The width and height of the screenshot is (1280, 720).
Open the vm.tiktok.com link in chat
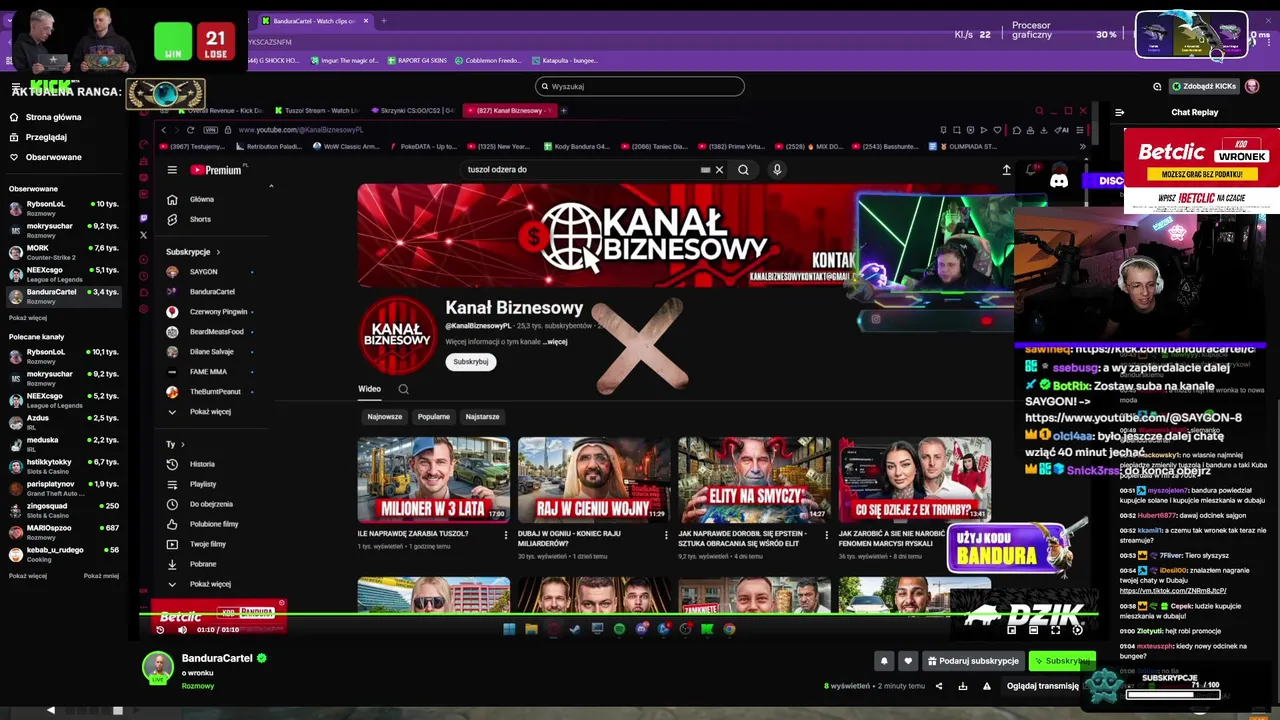pos(1173,591)
